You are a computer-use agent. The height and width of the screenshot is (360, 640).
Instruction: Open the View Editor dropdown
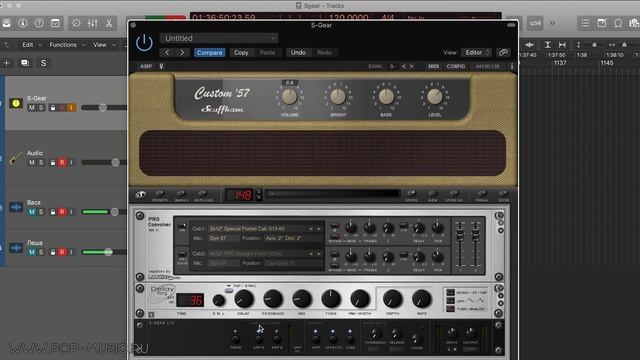point(476,53)
